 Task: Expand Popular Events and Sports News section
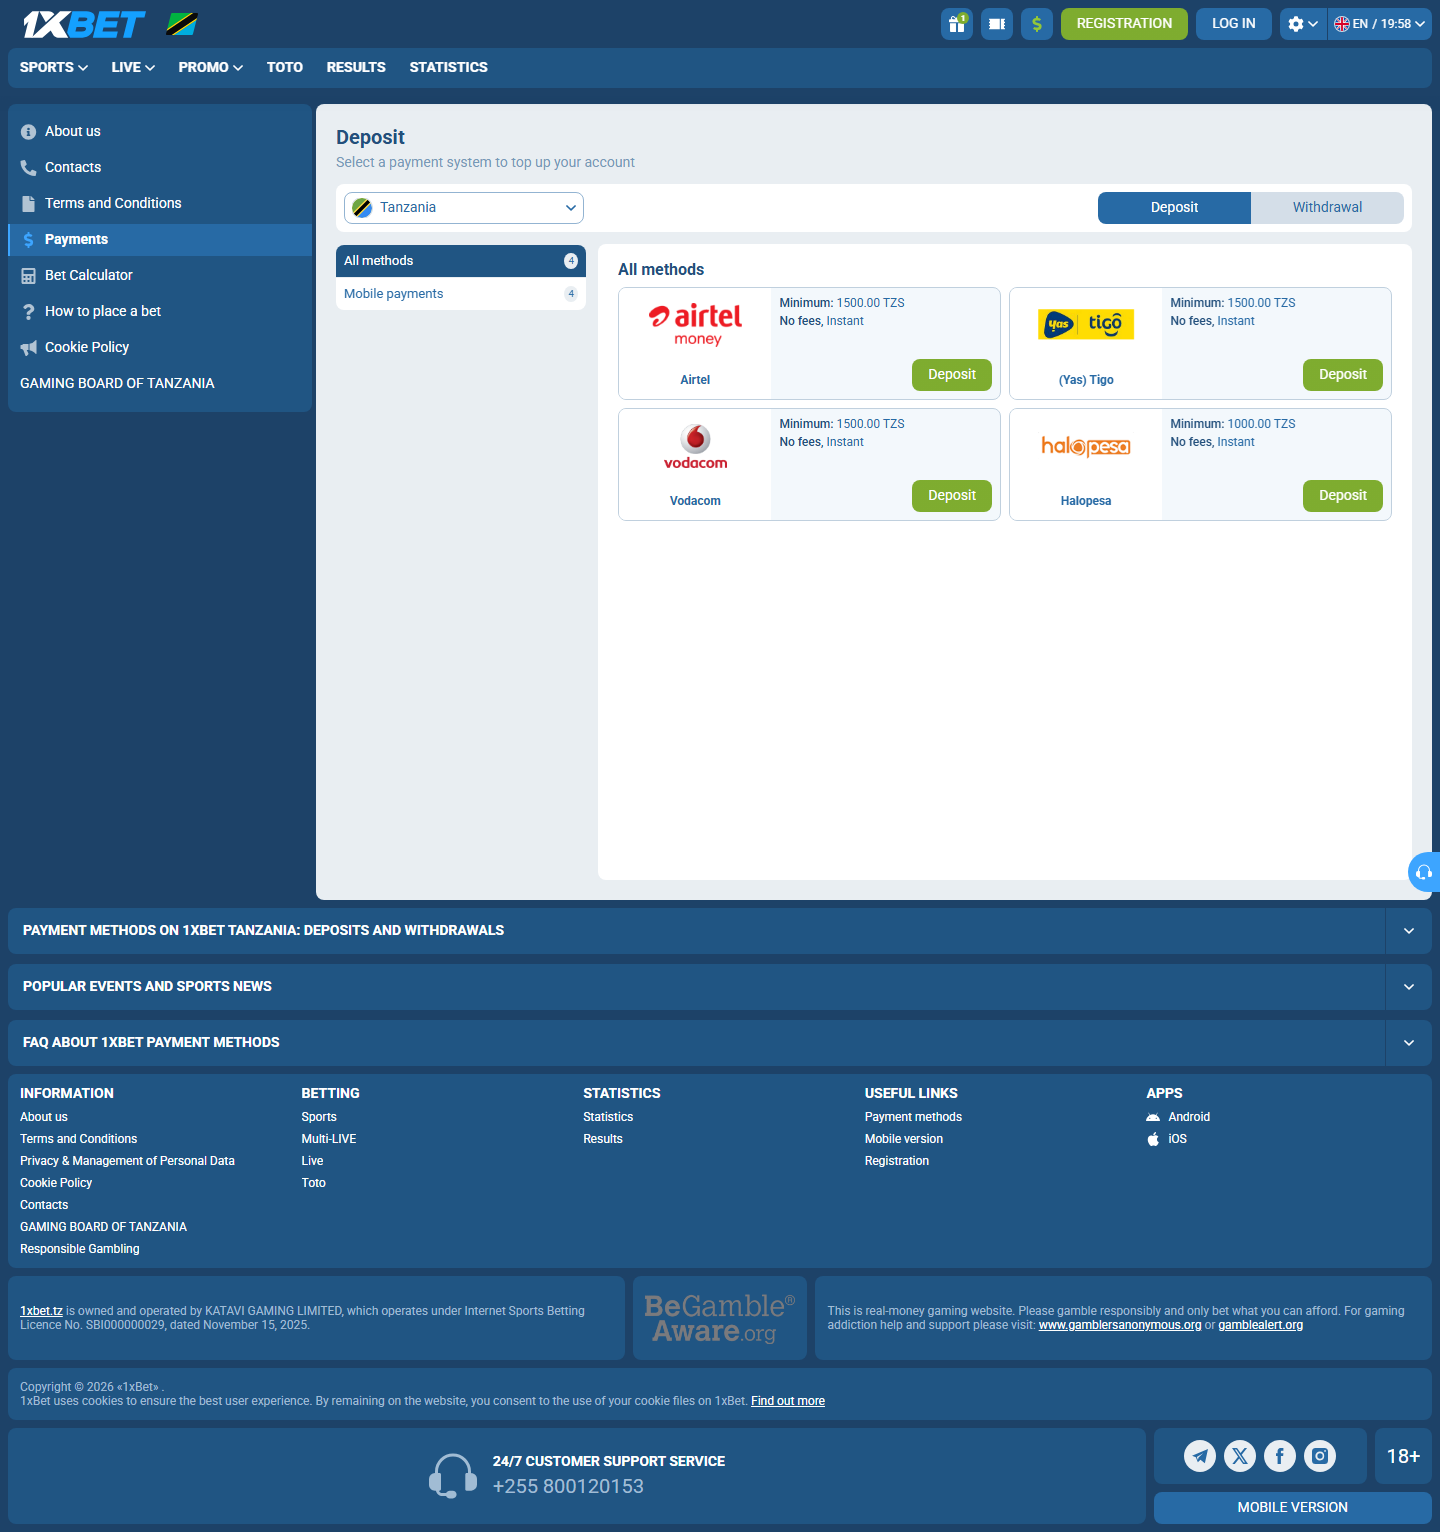[720, 987]
